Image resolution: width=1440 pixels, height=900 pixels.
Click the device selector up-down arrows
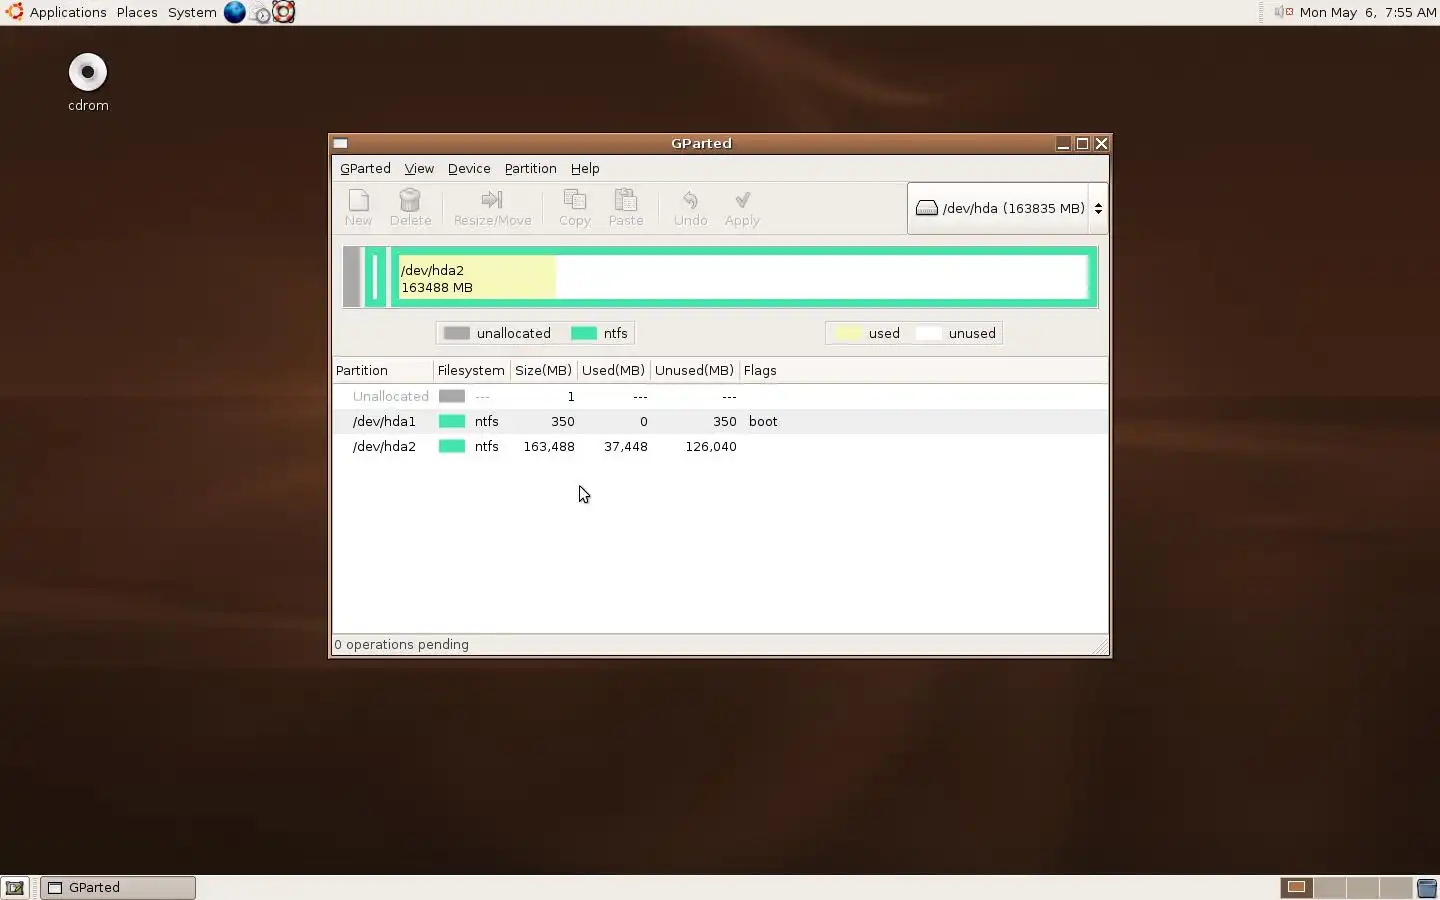click(x=1098, y=208)
